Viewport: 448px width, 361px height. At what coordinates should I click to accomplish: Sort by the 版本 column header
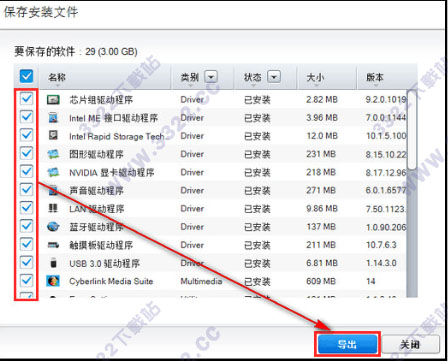375,77
